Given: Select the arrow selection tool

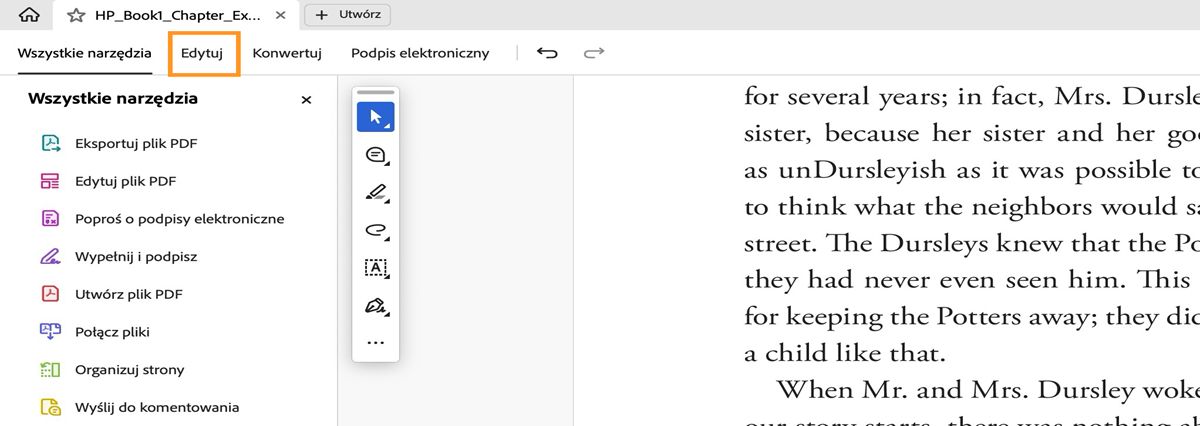Looking at the screenshot, I should pyautogui.click(x=376, y=117).
